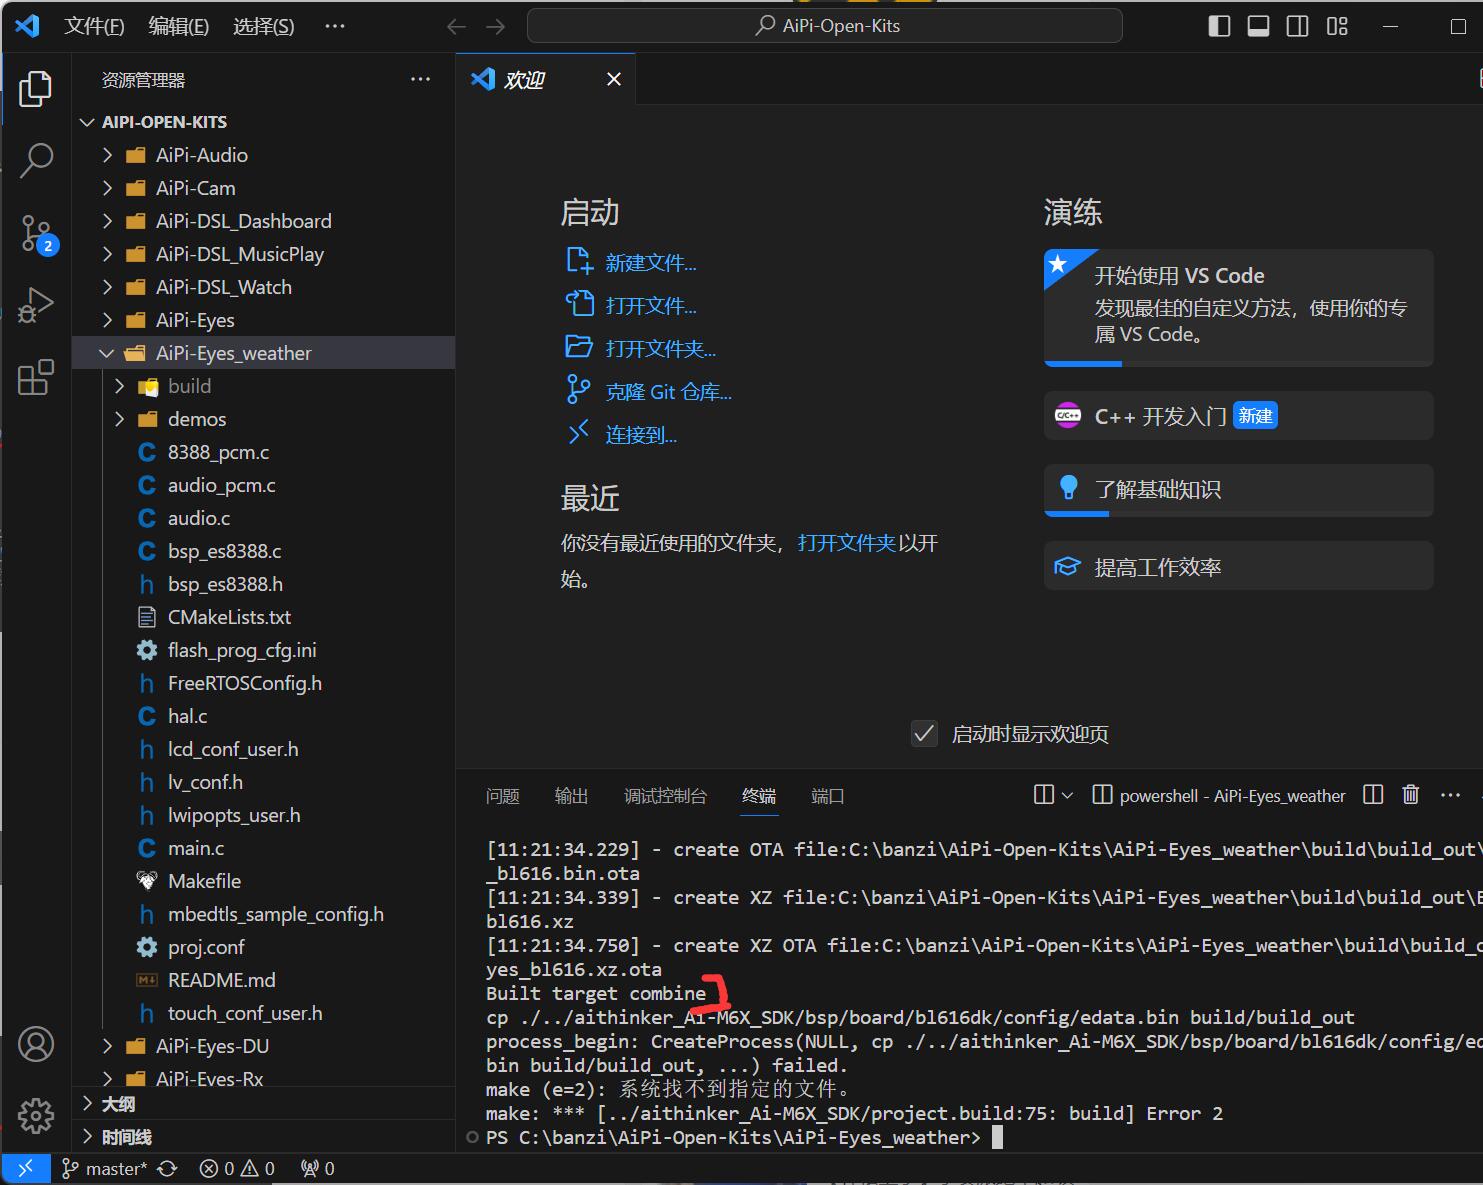Open the Makefile in the explorer
This screenshot has height=1185, width=1483.
click(x=264, y=881)
